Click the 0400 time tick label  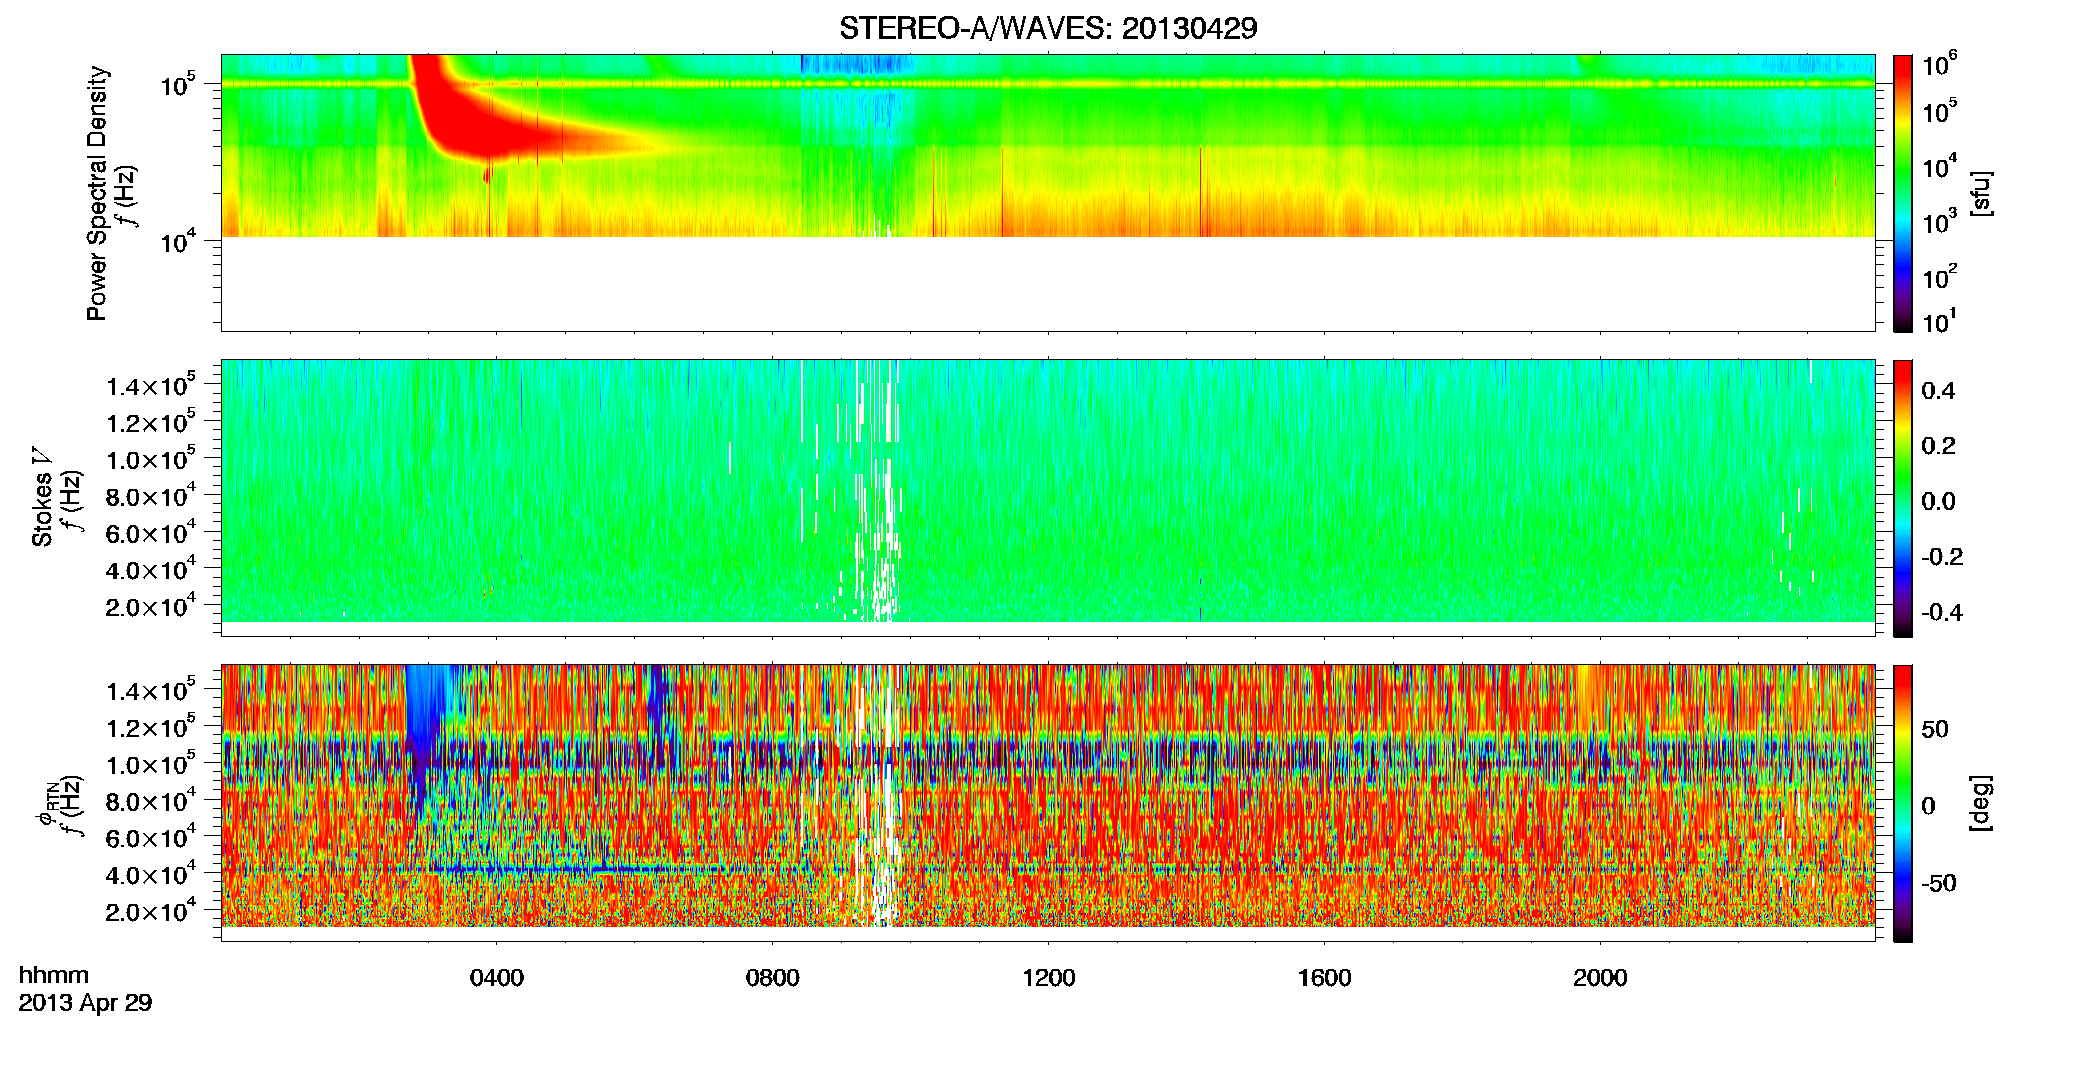(x=497, y=978)
